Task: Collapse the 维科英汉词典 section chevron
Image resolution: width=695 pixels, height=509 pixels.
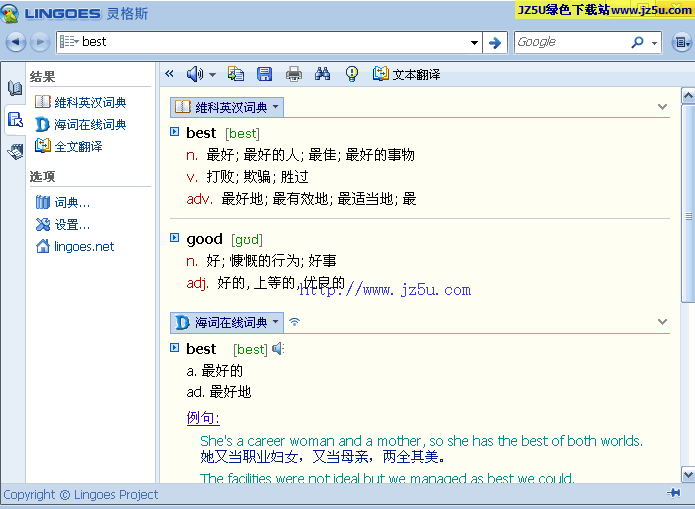Action: tap(662, 107)
